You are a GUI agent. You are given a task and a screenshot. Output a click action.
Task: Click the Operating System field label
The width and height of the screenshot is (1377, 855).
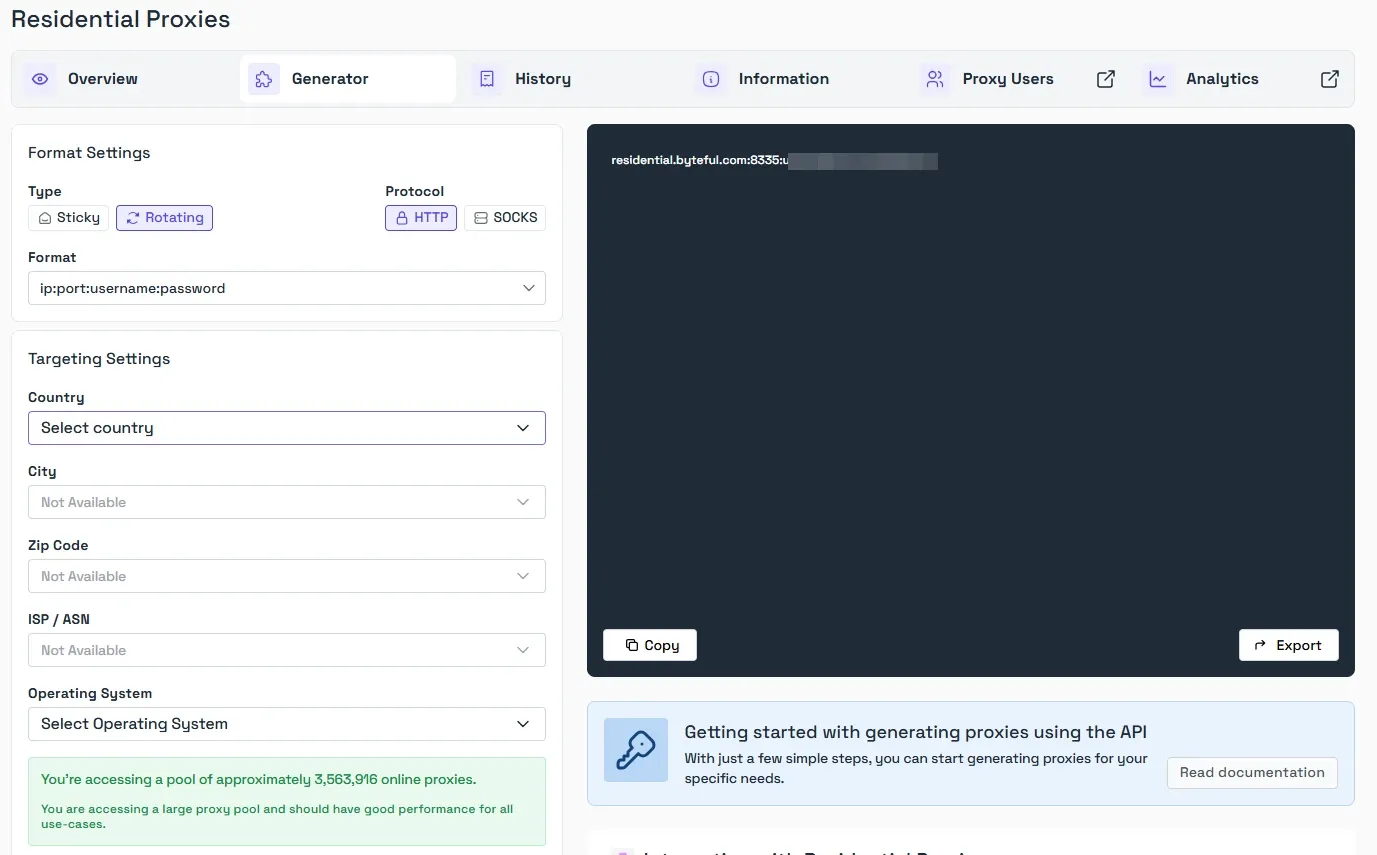pos(90,693)
